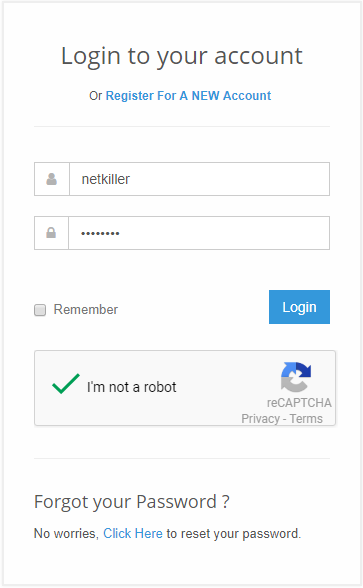Follow the Click Here password reset link
This screenshot has height=588, width=363.
(133, 533)
